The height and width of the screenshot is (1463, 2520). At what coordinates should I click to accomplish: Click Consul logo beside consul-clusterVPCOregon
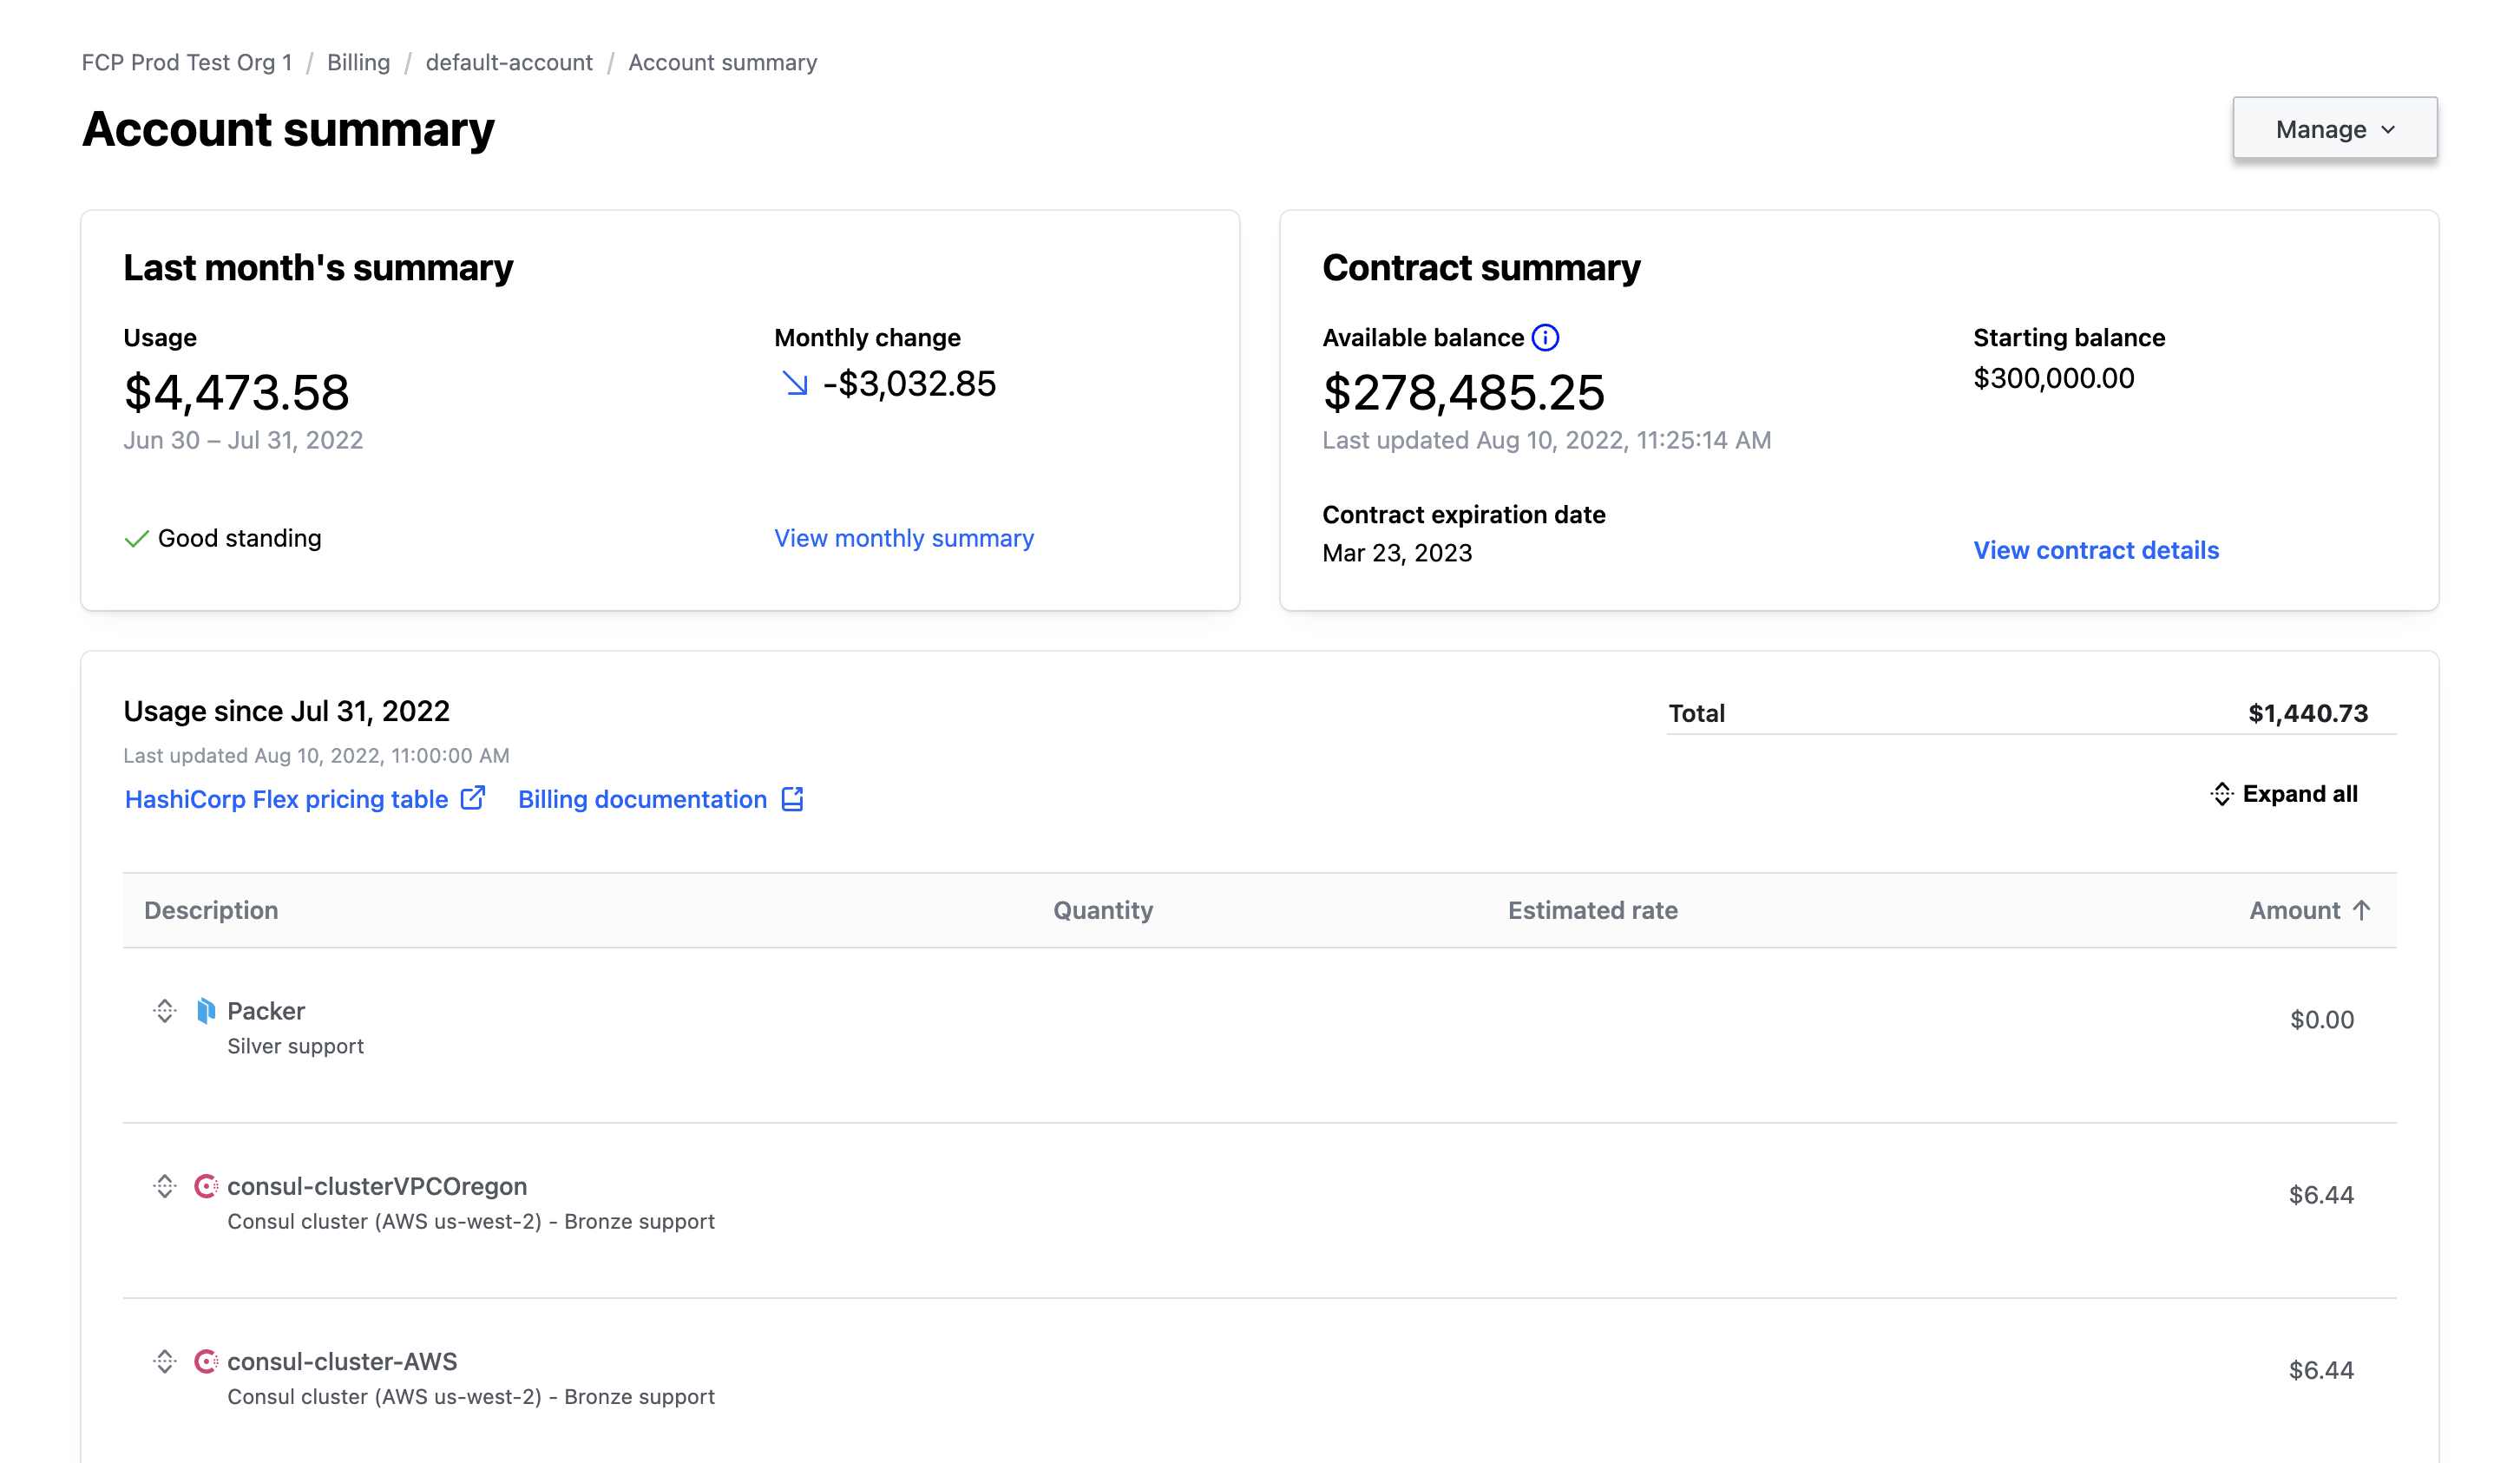click(x=206, y=1186)
